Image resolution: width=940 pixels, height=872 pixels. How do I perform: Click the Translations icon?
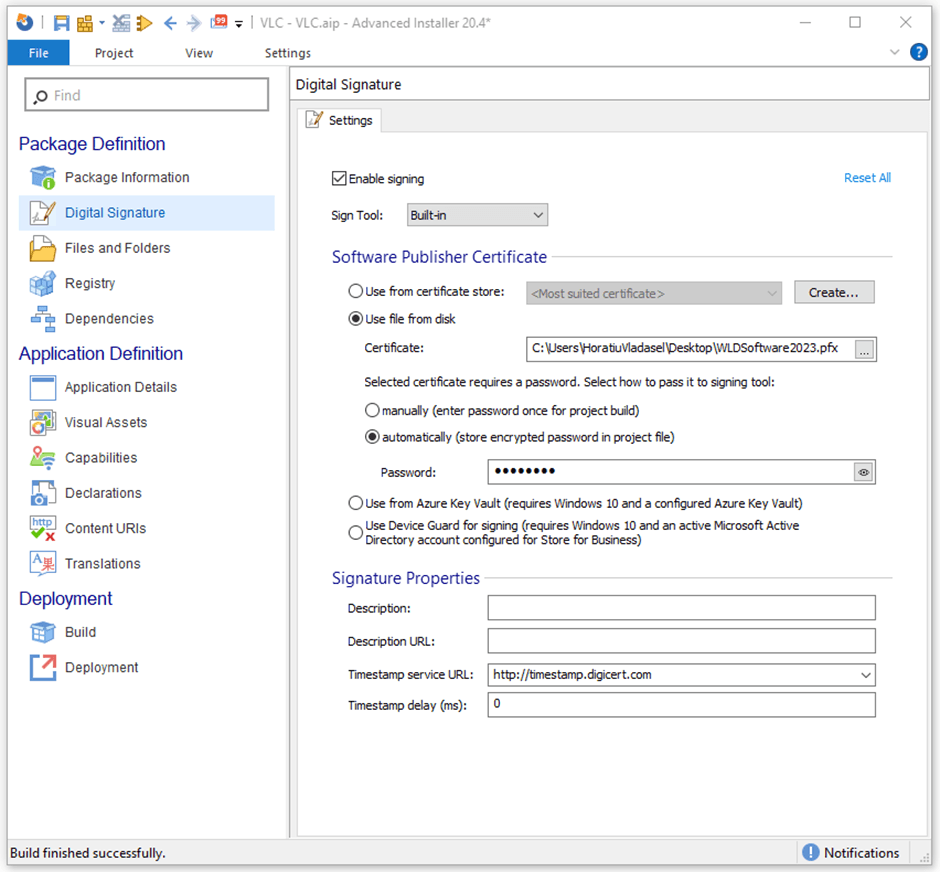[43, 564]
